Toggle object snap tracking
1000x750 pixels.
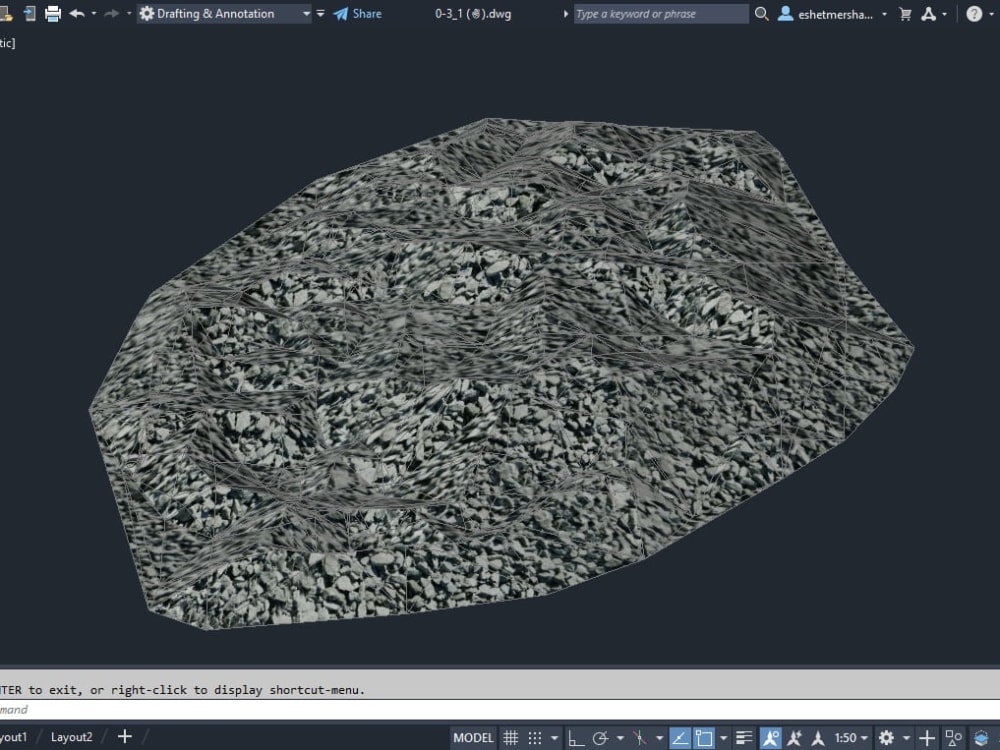point(680,738)
